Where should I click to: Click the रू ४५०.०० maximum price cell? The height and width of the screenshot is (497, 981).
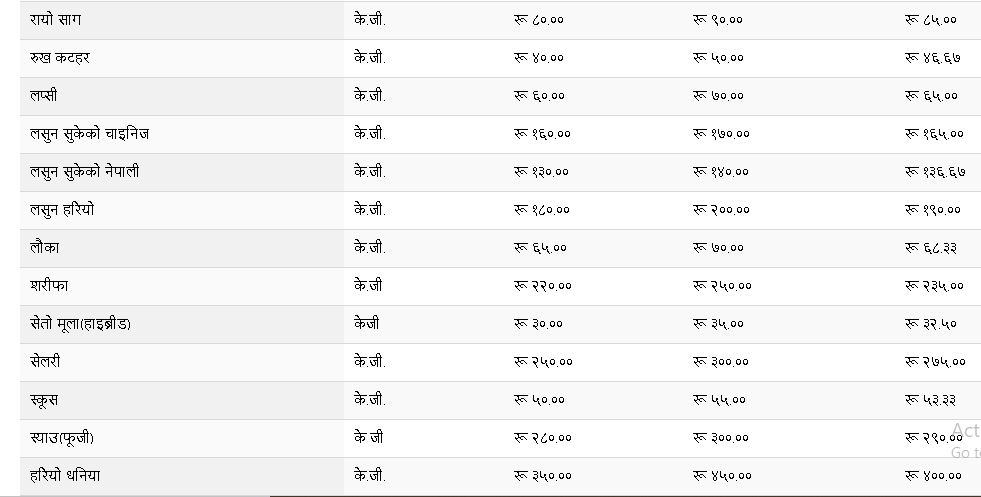click(722, 476)
